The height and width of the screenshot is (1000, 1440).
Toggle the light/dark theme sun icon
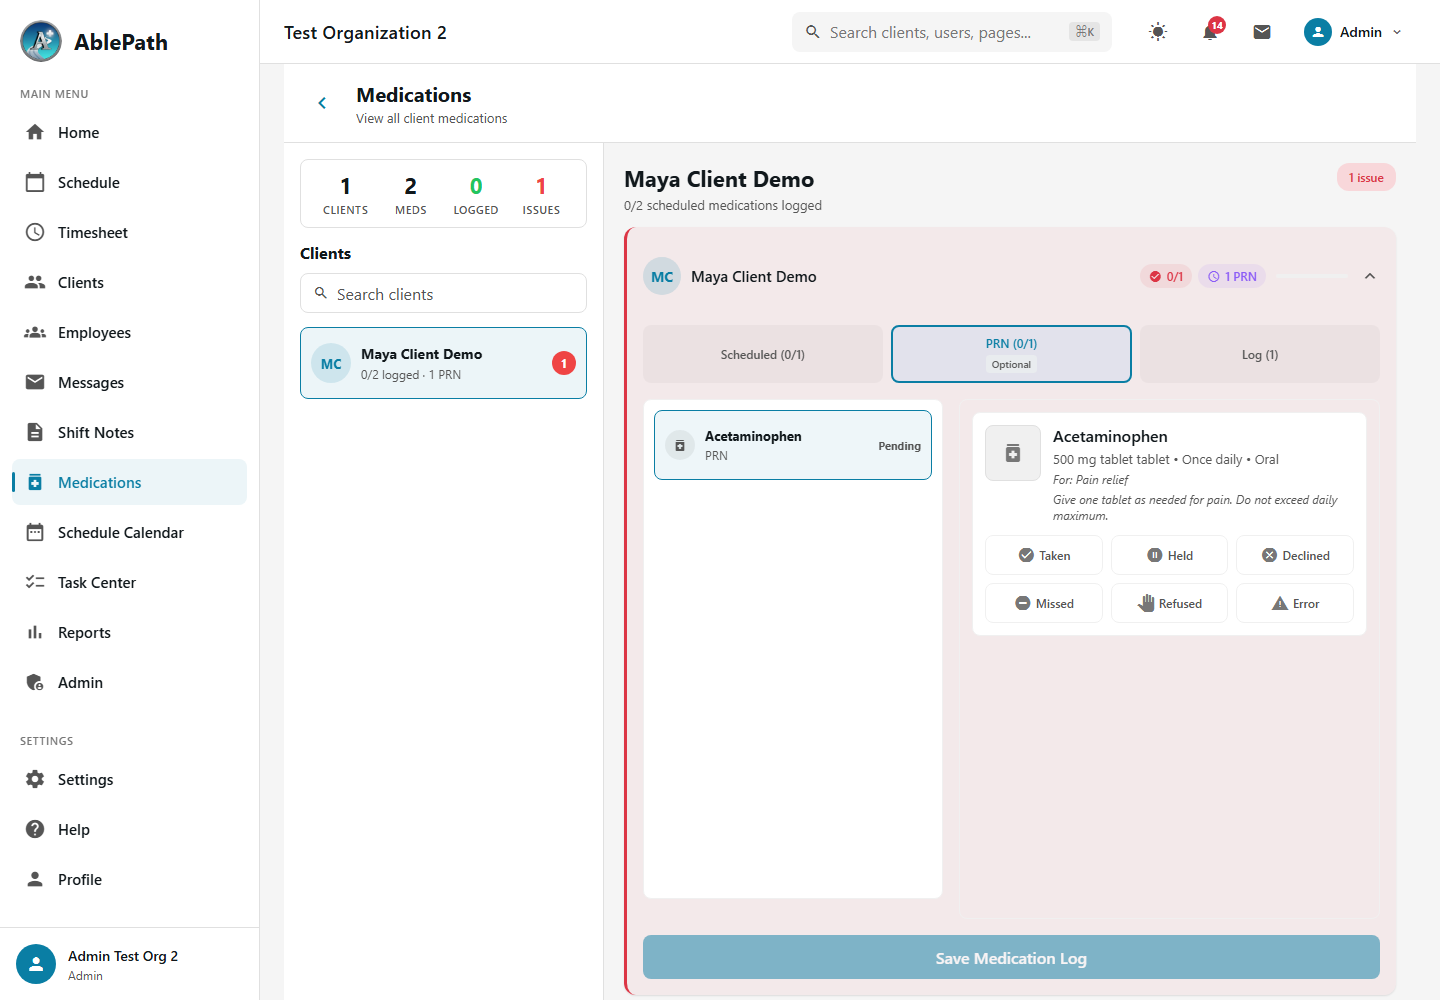click(x=1158, y=32)
